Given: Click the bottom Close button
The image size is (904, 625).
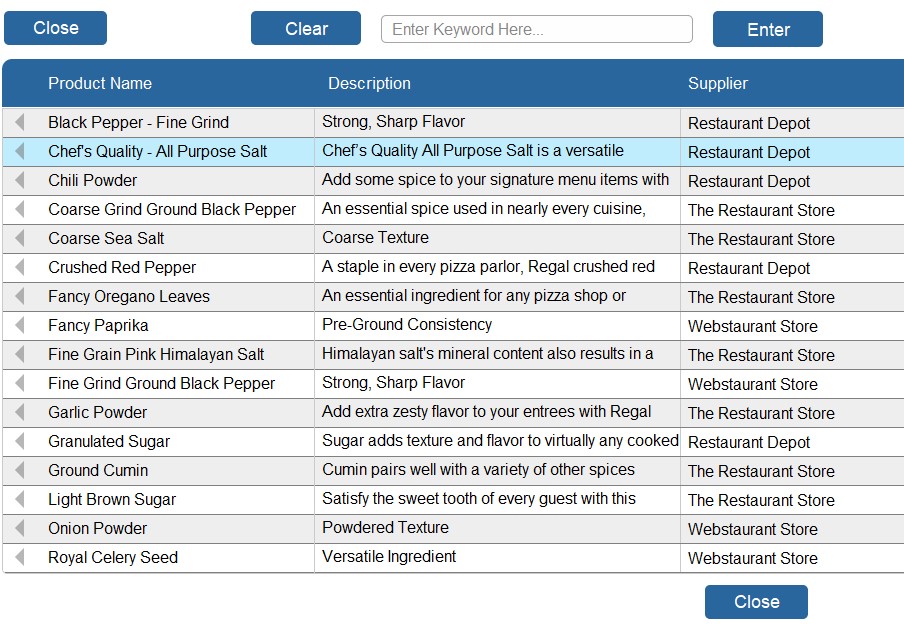Looking at the screenshot, I should (756, 602).
